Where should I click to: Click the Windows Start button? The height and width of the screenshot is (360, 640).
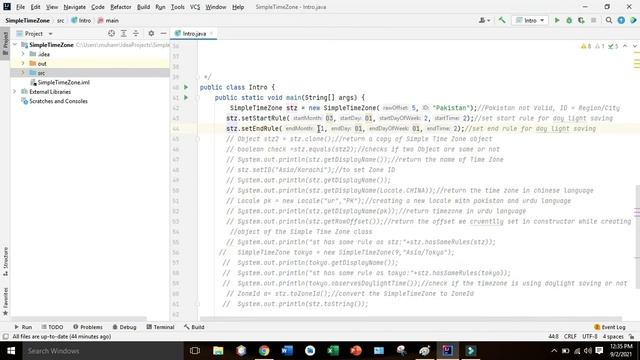11,351
